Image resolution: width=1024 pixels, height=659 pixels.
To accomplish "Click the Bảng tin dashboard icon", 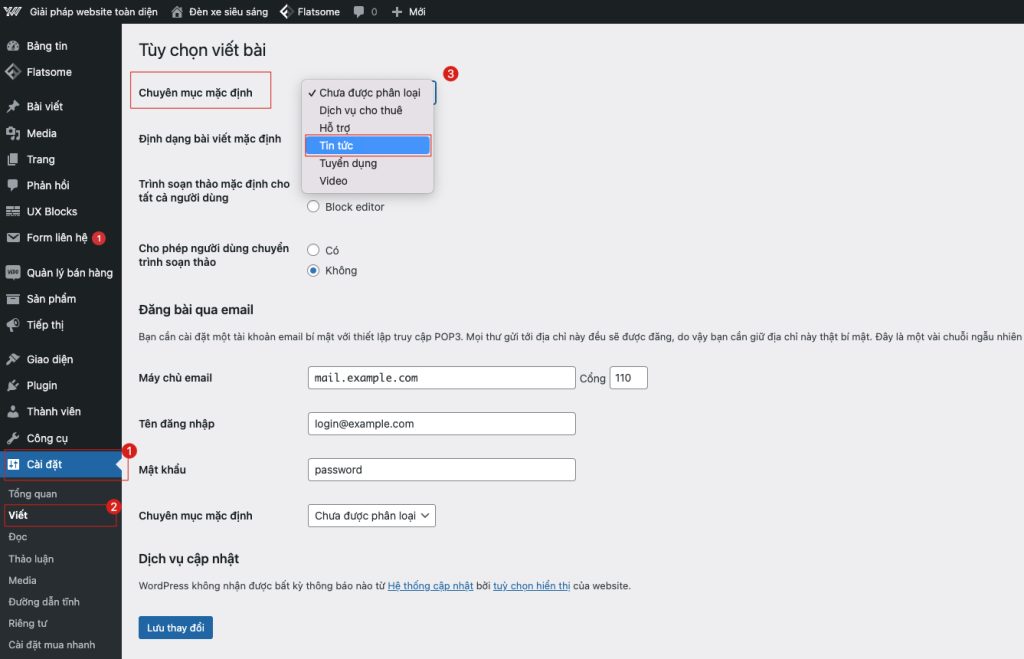I will [13, 46].
